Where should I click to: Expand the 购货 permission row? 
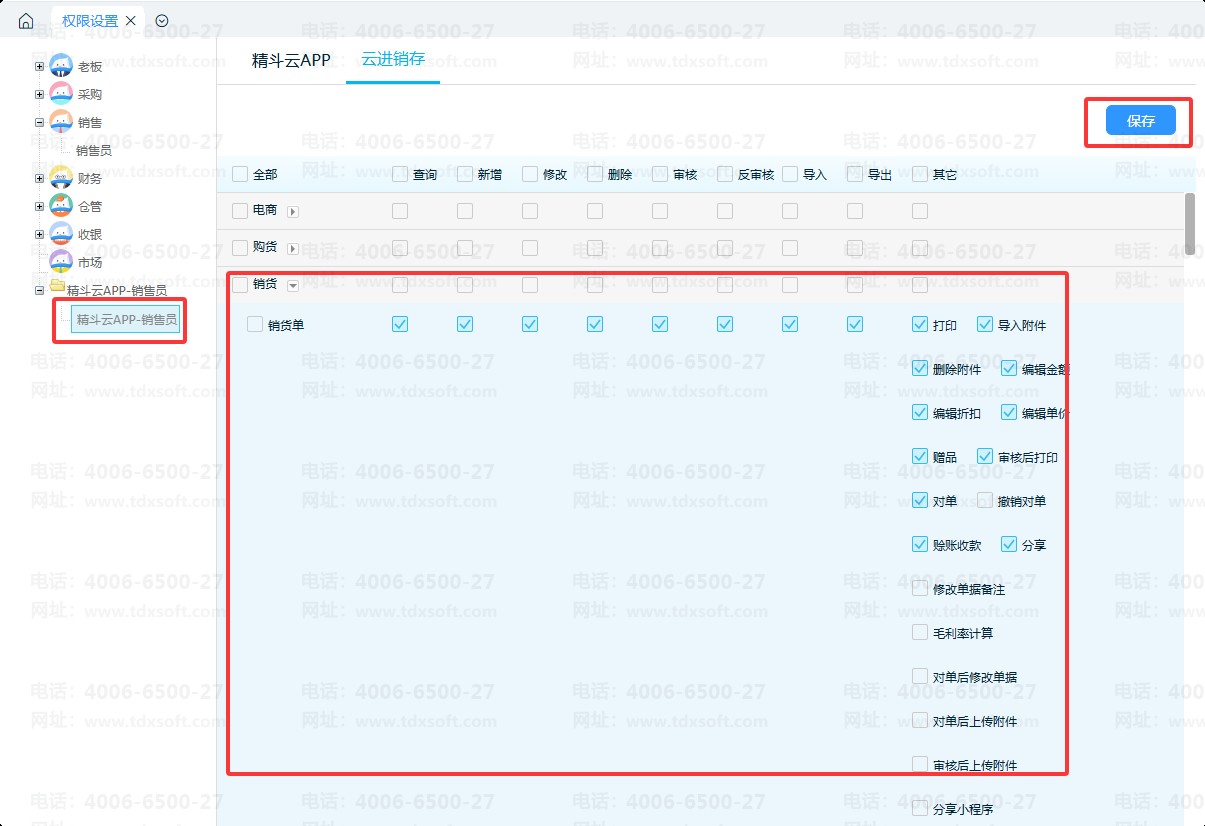point(293,248)
